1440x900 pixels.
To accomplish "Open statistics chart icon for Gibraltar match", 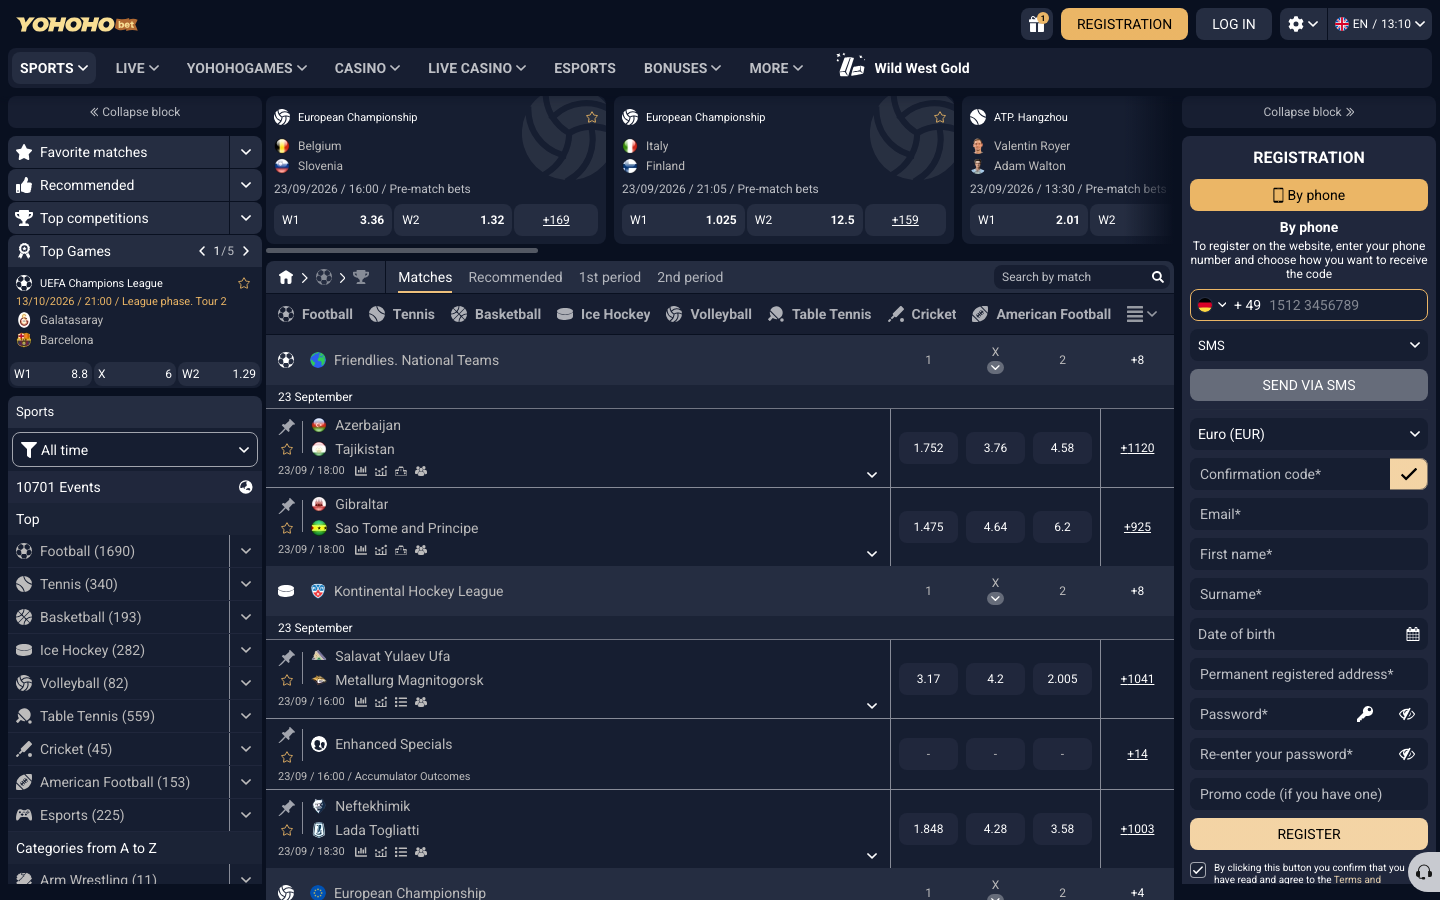I will 361,550.
